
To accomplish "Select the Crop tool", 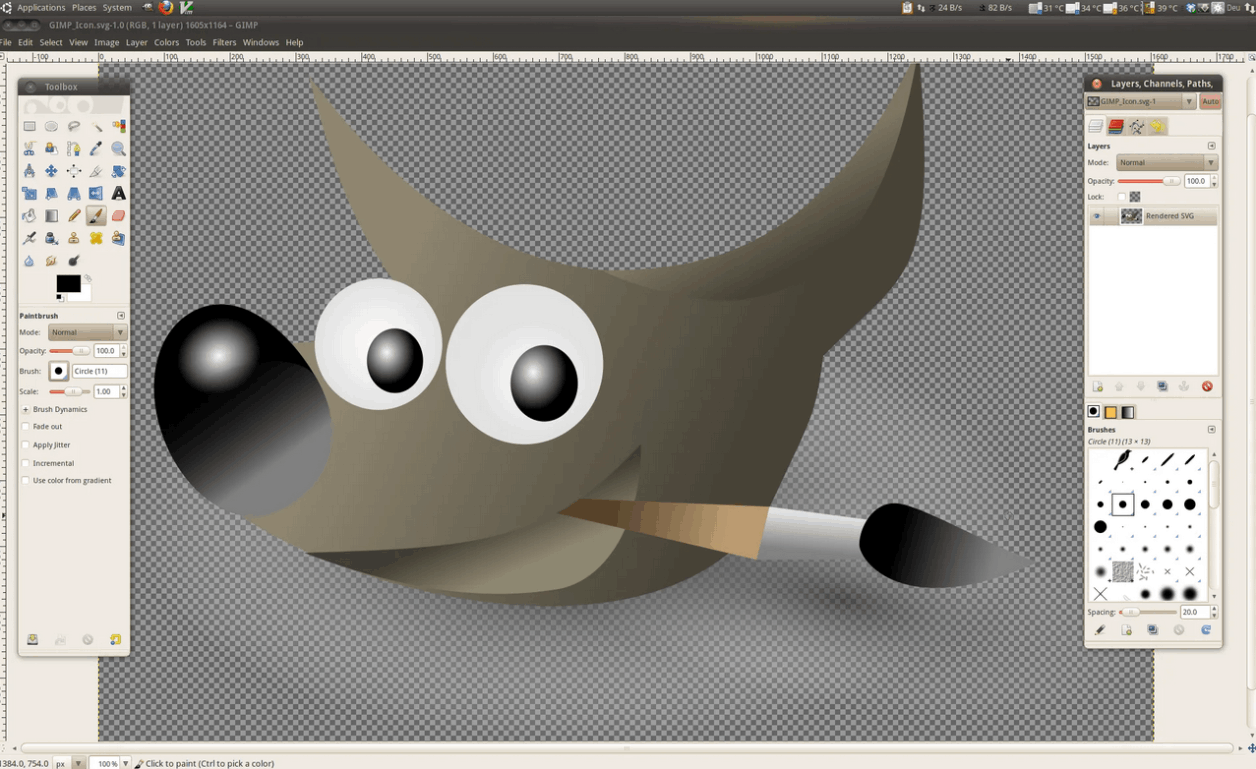I will pyautogui.click(x=96, y=171).
